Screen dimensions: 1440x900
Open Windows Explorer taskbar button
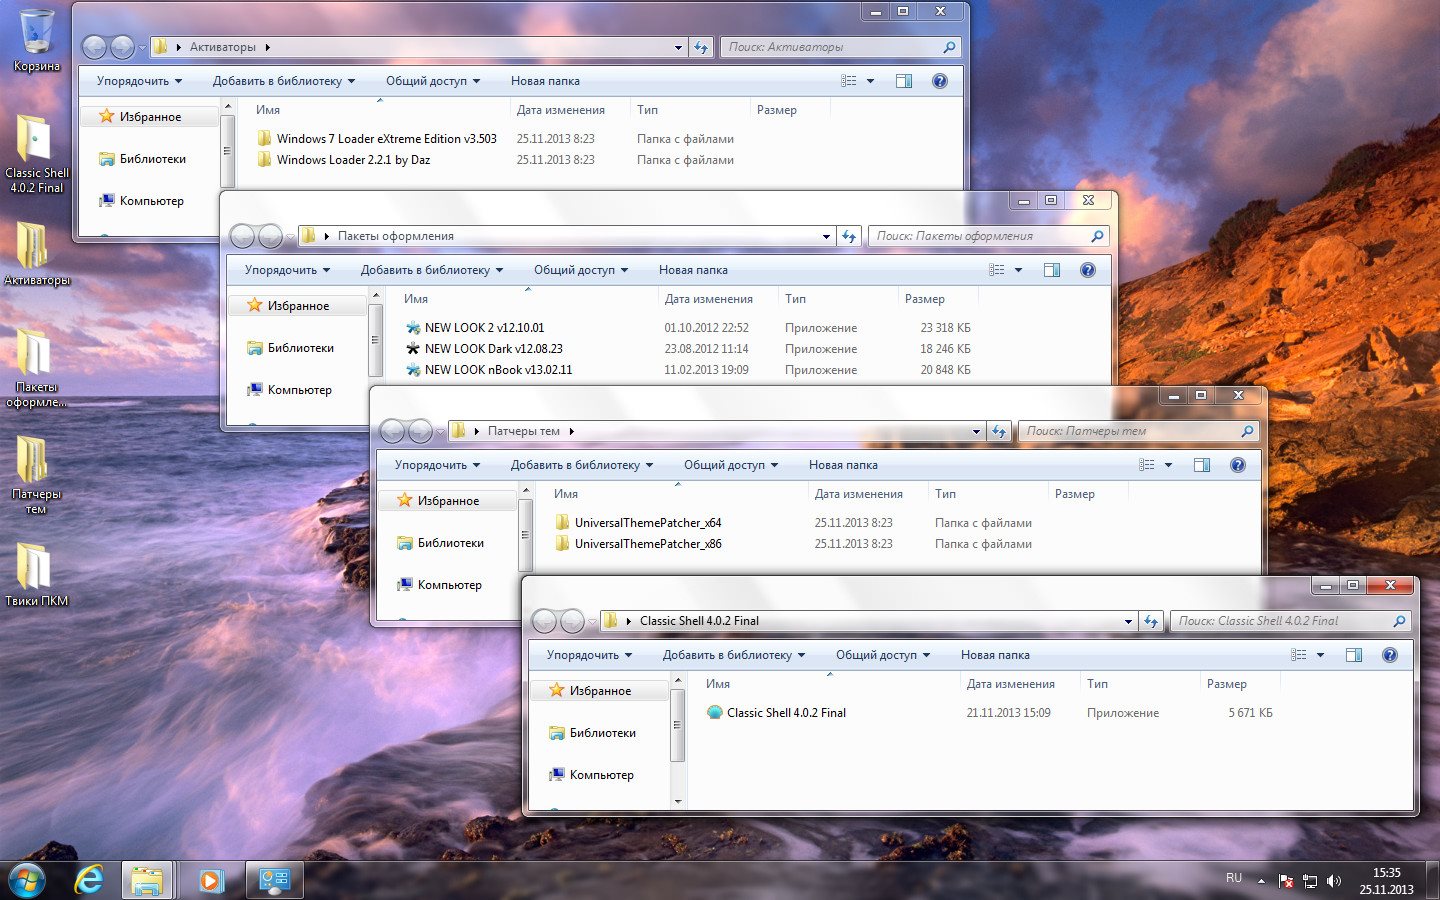pos(147,880)
